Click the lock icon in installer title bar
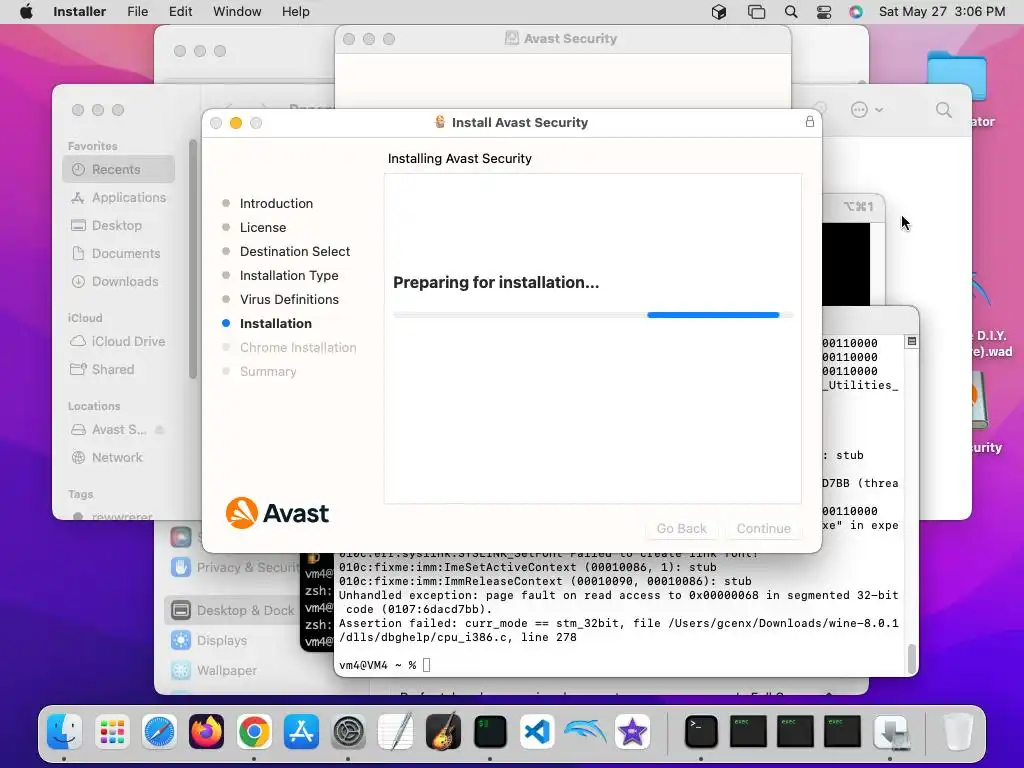 click(x=810, y=121)
